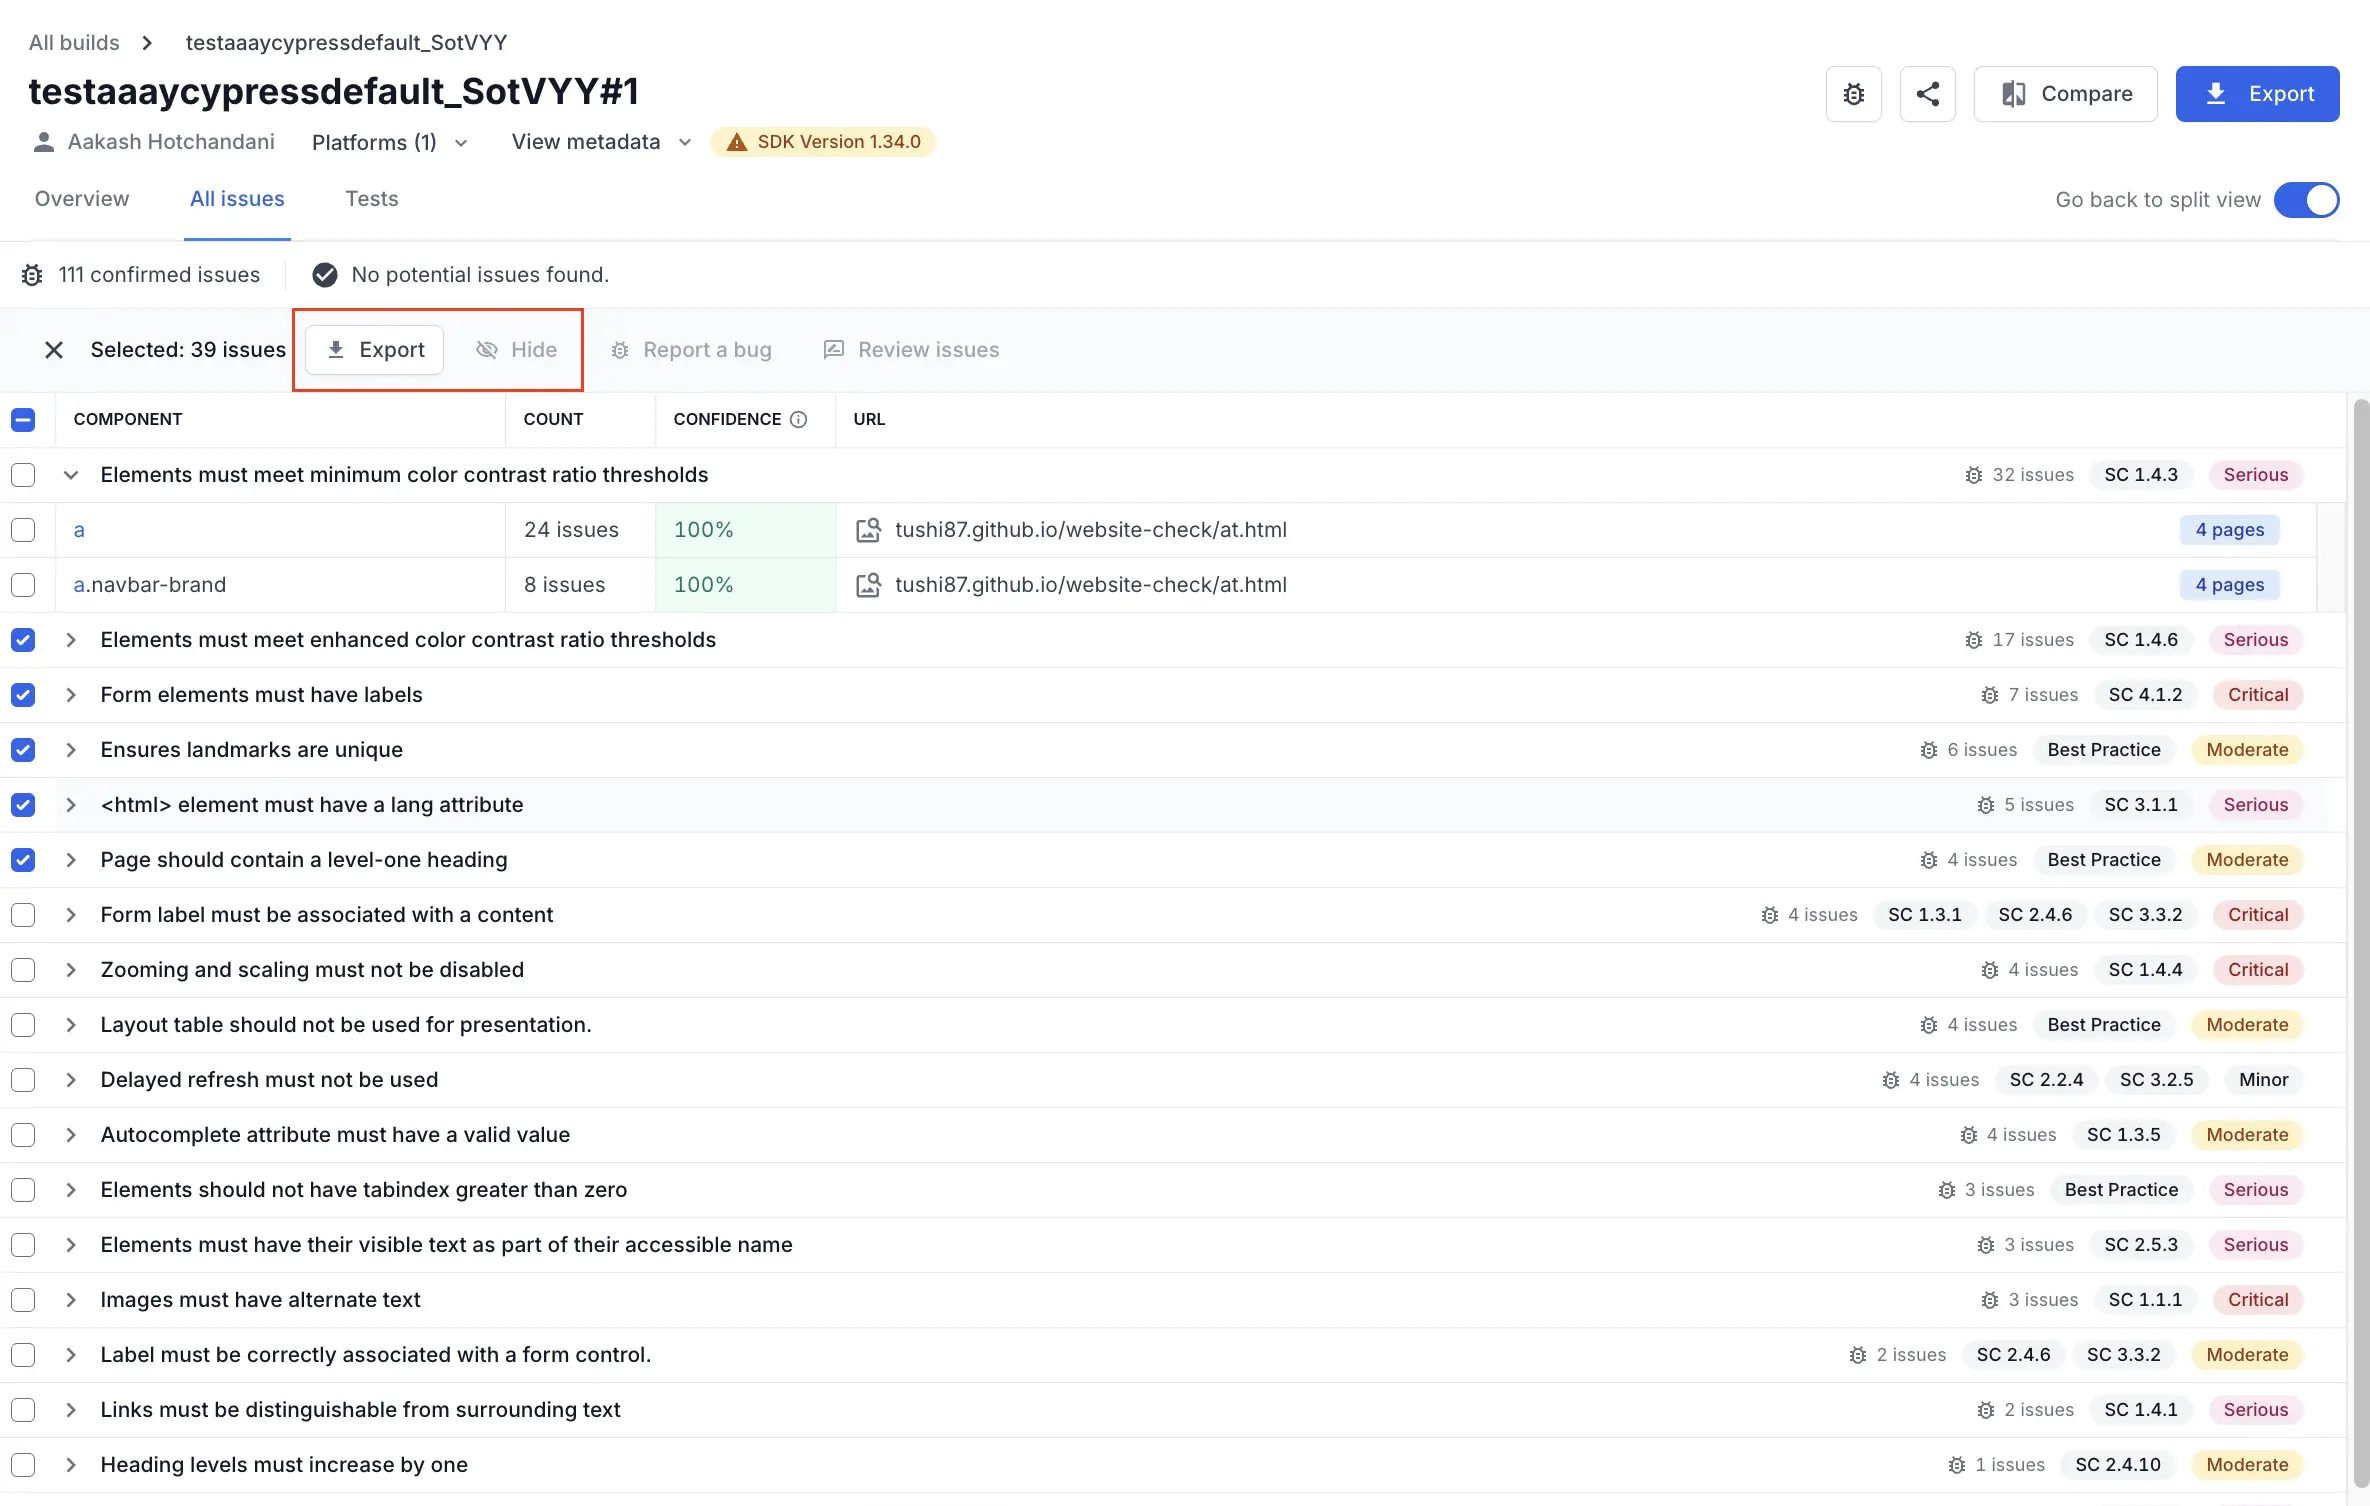This screenshot has width=2370, height=1506.
Task: Export the 39 selected issues
Action: [375, 350]
